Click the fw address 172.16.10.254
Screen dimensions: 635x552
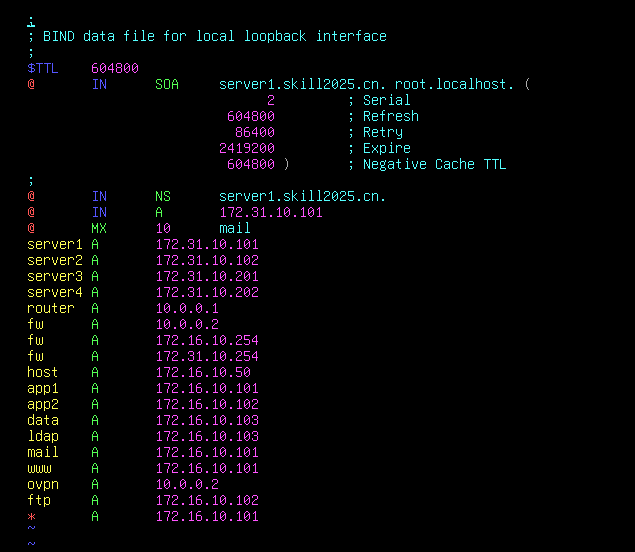[x=207, y=340]
